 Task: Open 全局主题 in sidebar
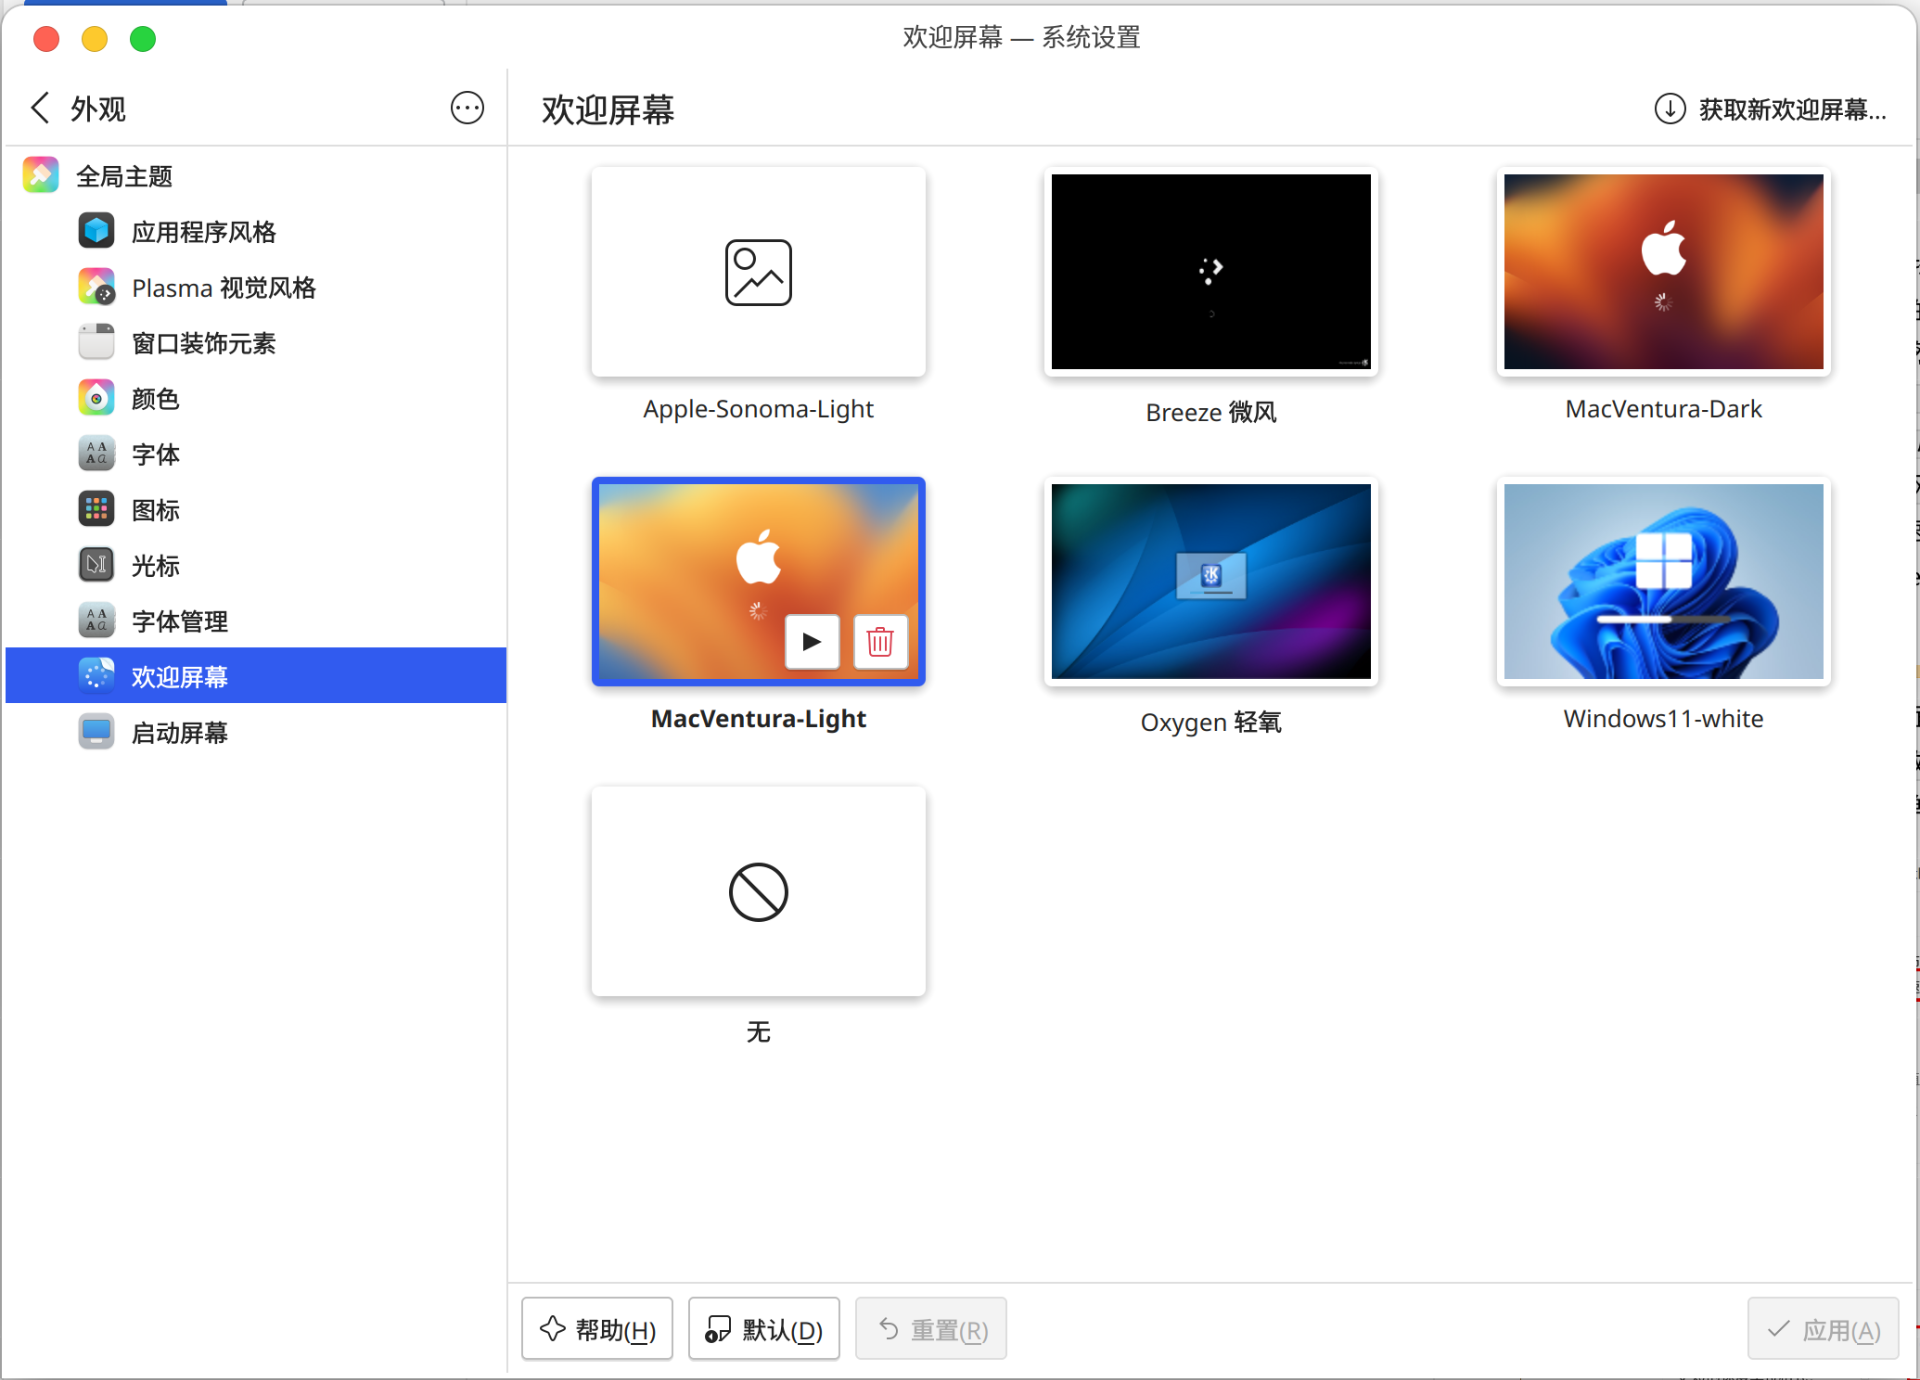(x=125, y=176)
